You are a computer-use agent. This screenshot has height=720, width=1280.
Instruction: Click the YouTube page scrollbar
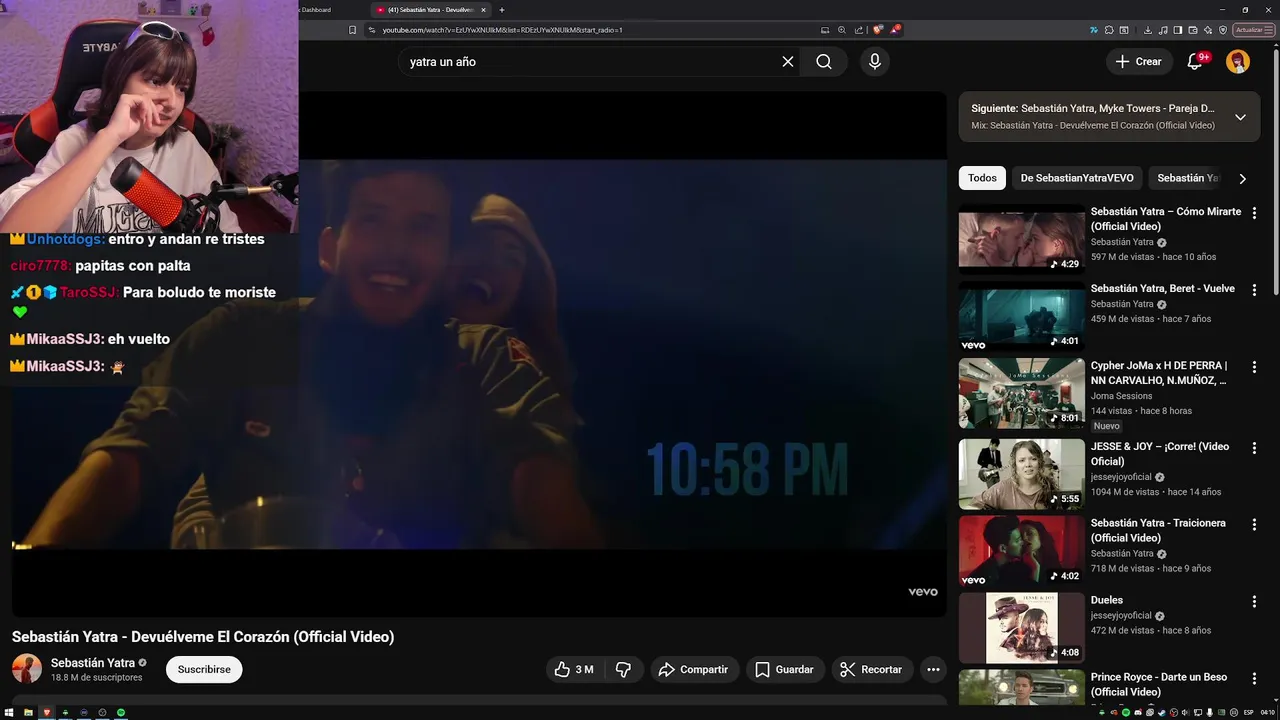(1276, 170)
